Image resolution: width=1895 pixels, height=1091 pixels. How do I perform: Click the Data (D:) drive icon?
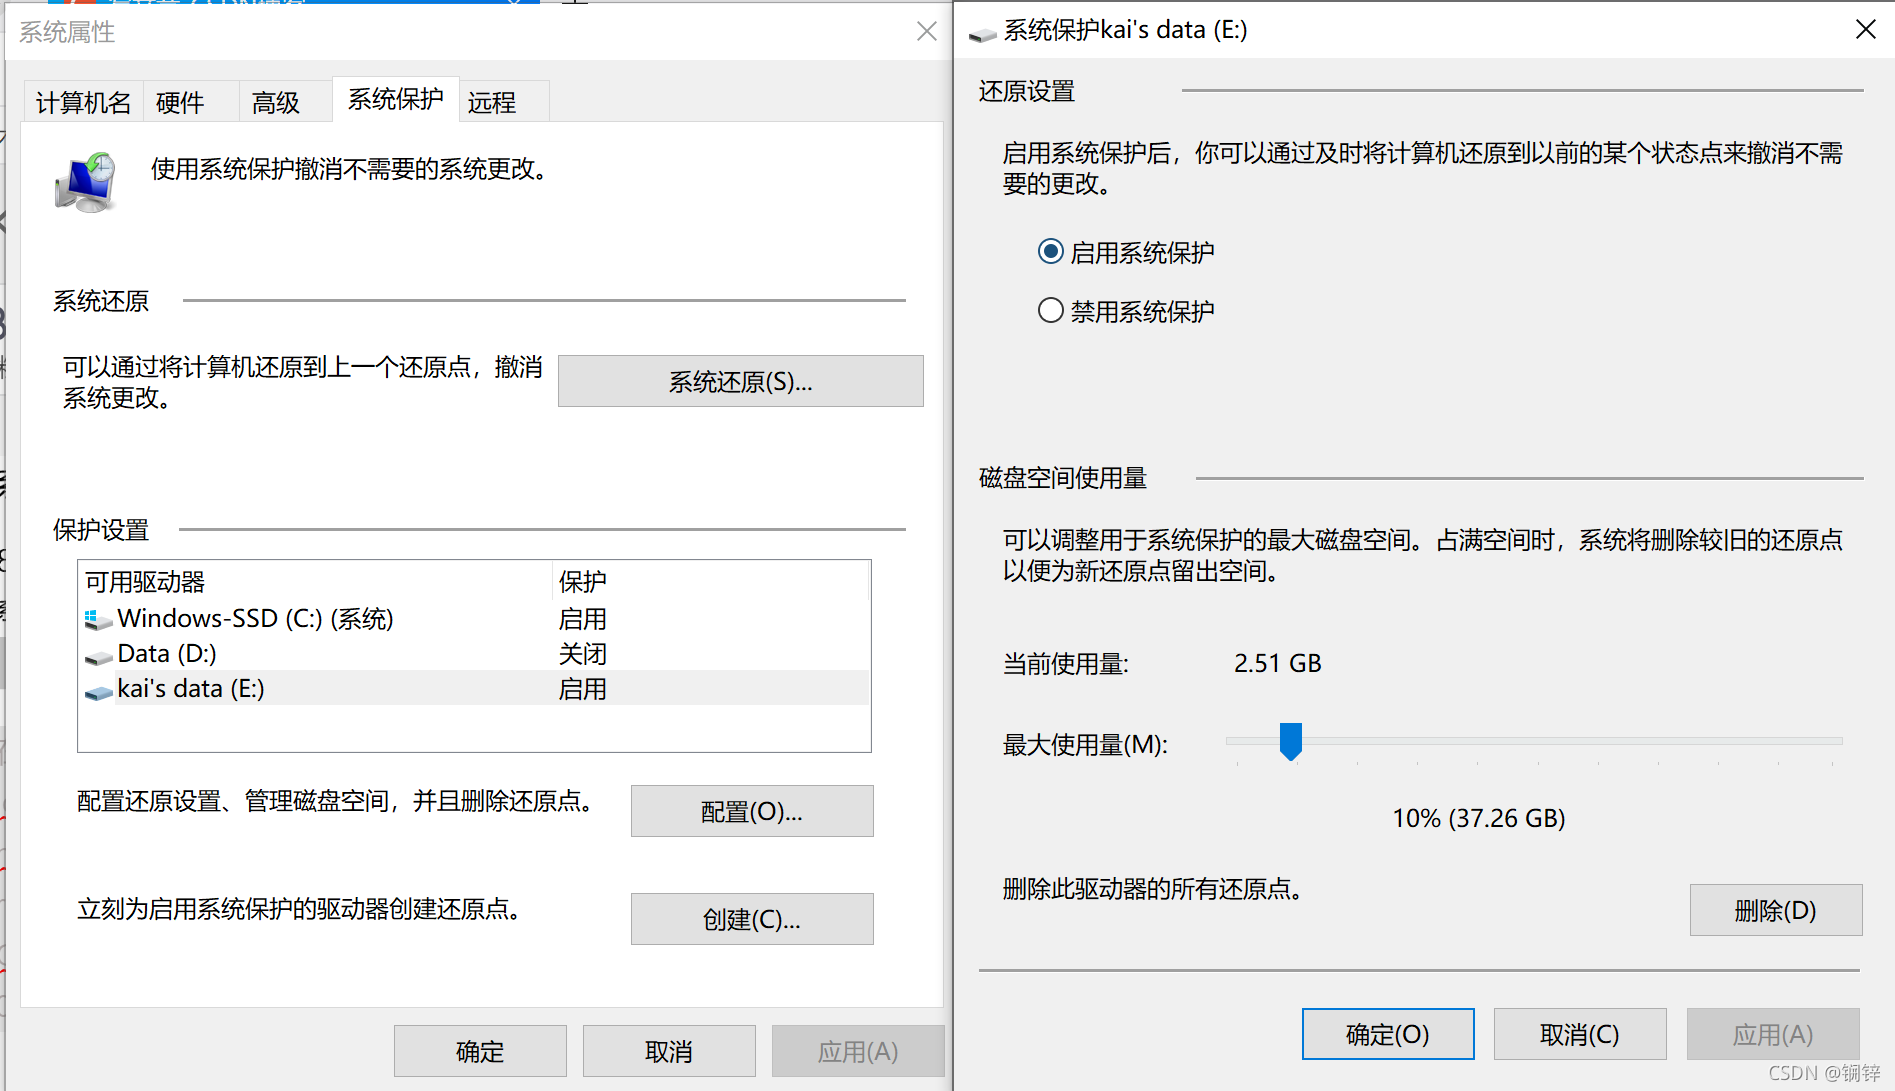98,656
